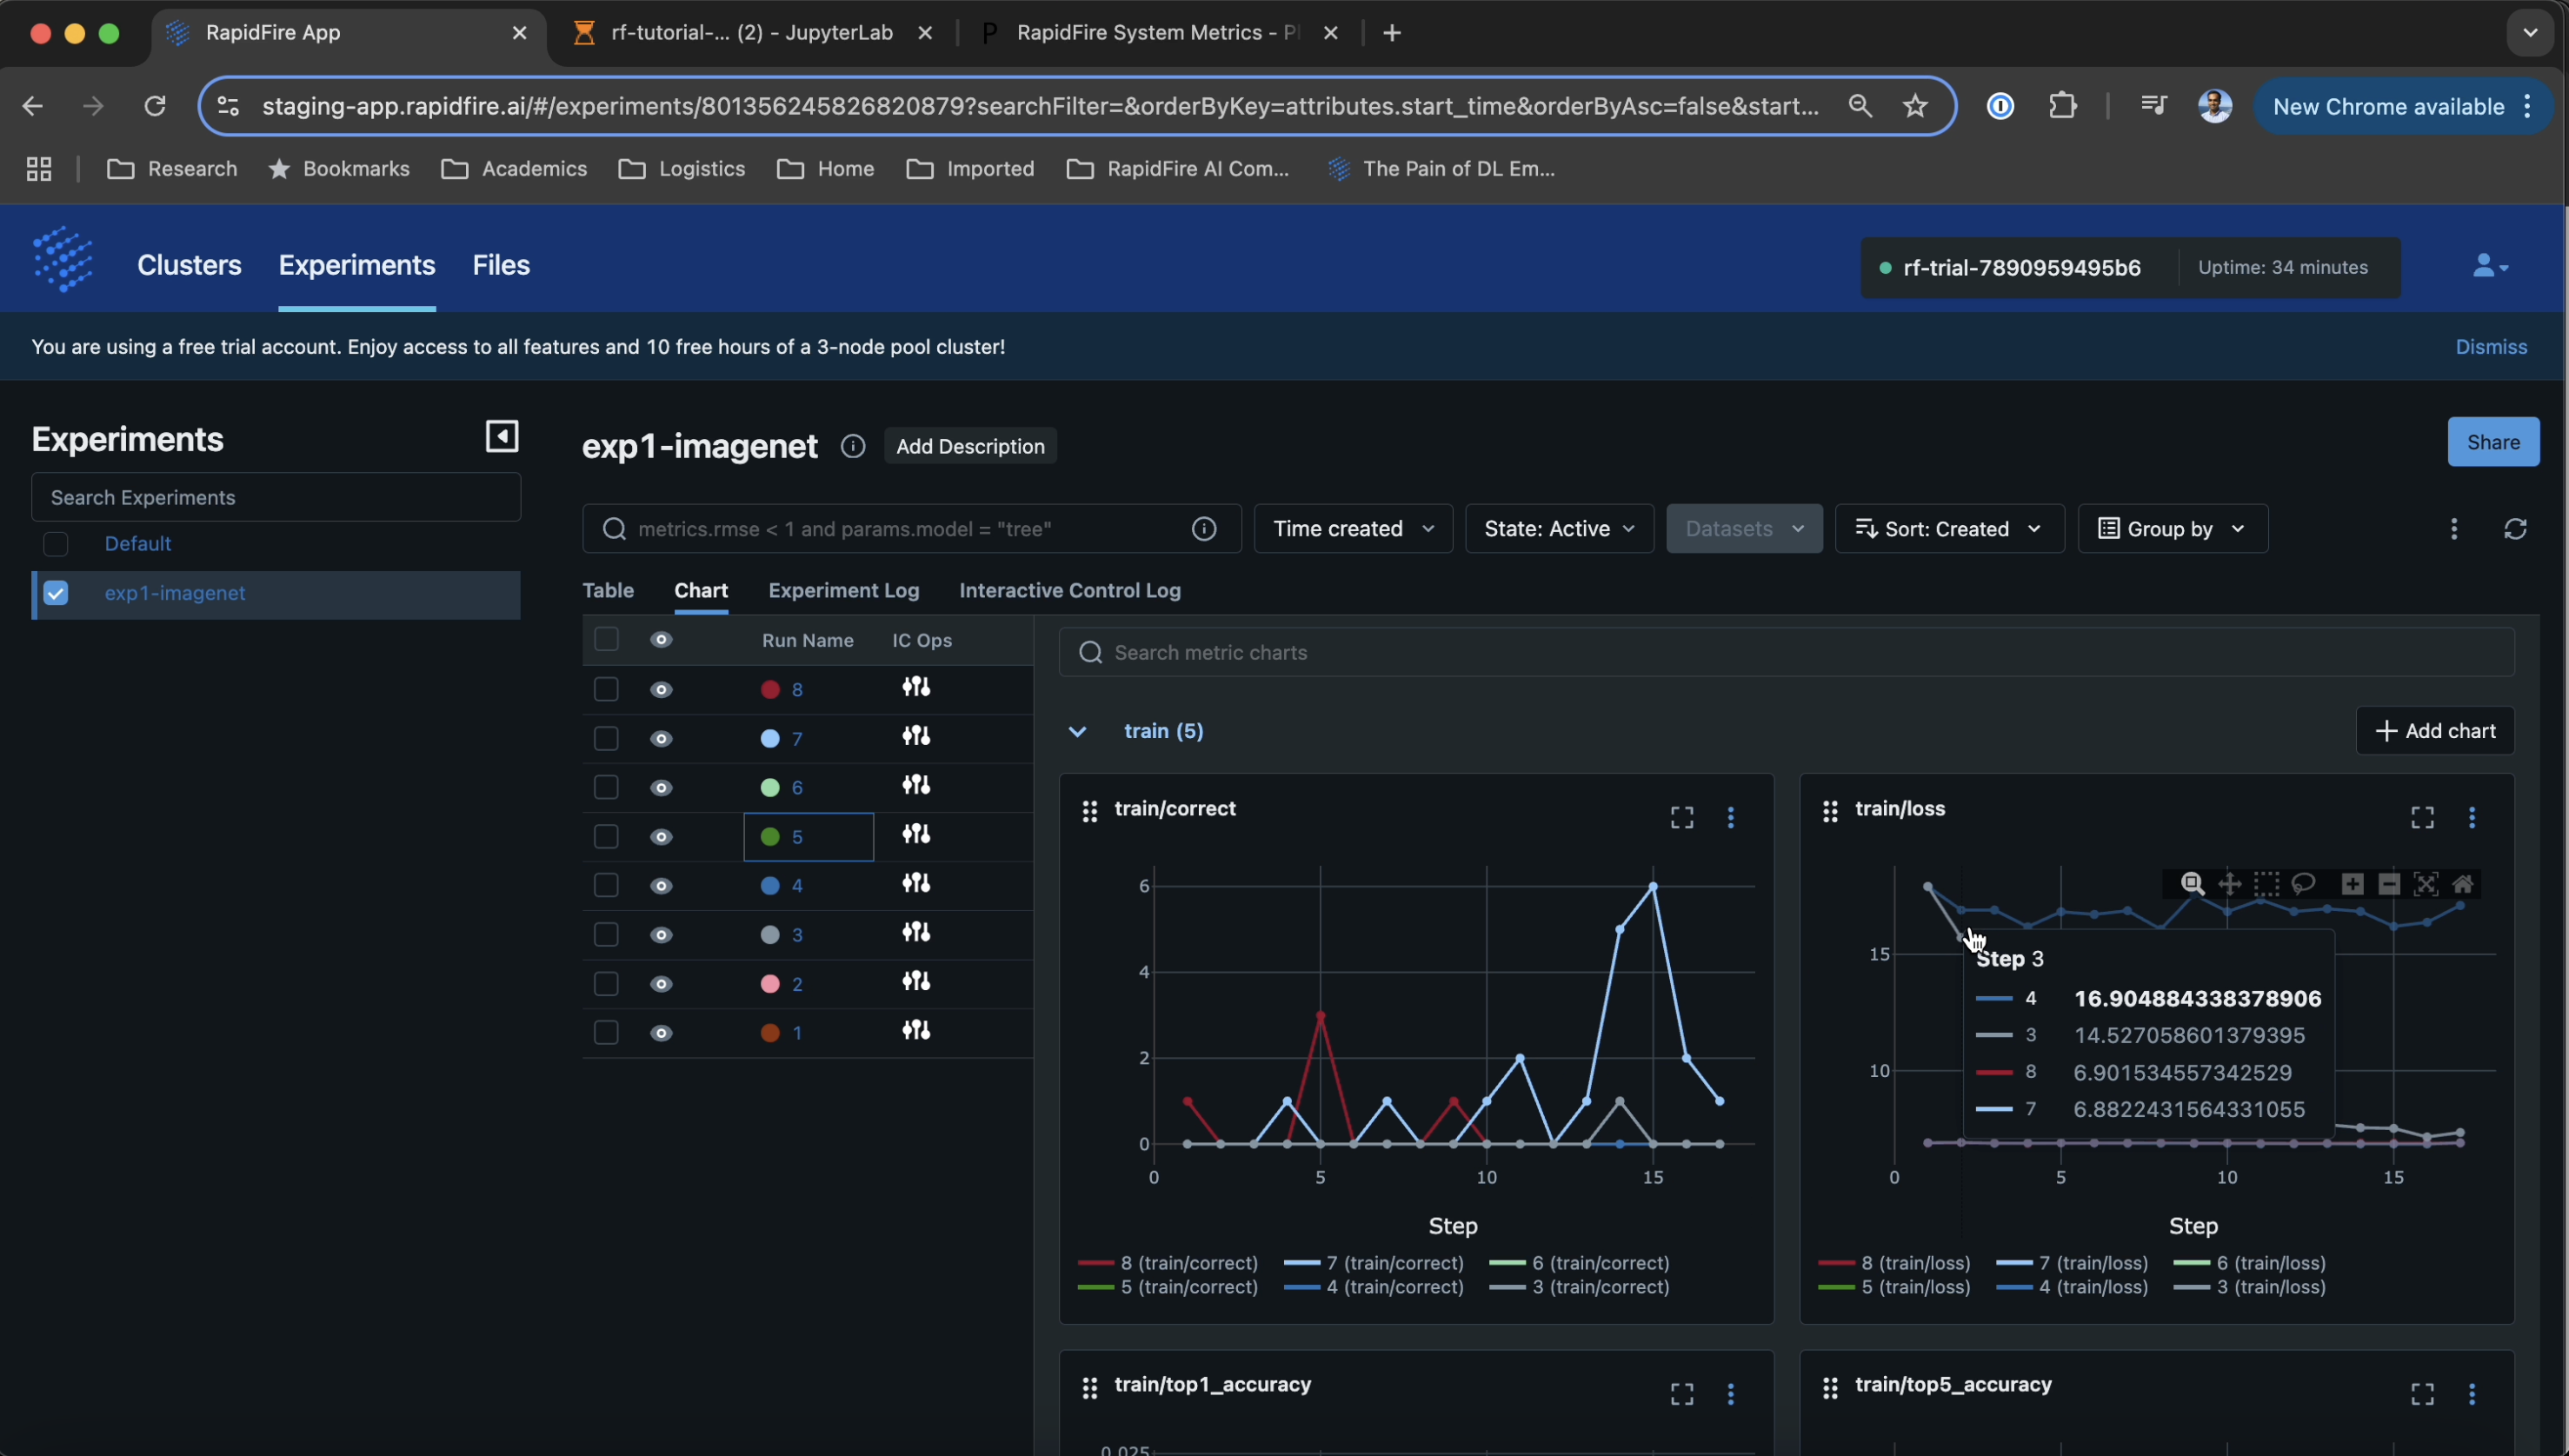Click the RapidFire logo in header
The width and height of the screenshot is (2569, 1456).
(x=63, y=259)
